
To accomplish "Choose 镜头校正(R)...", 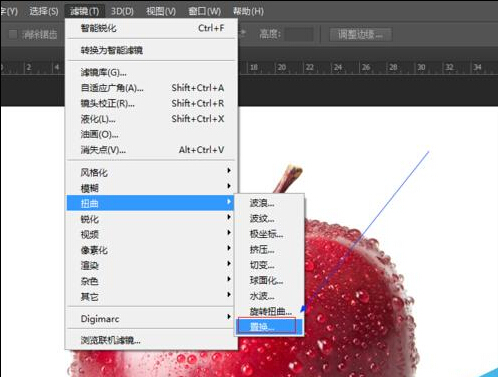I will coord(152,103).
